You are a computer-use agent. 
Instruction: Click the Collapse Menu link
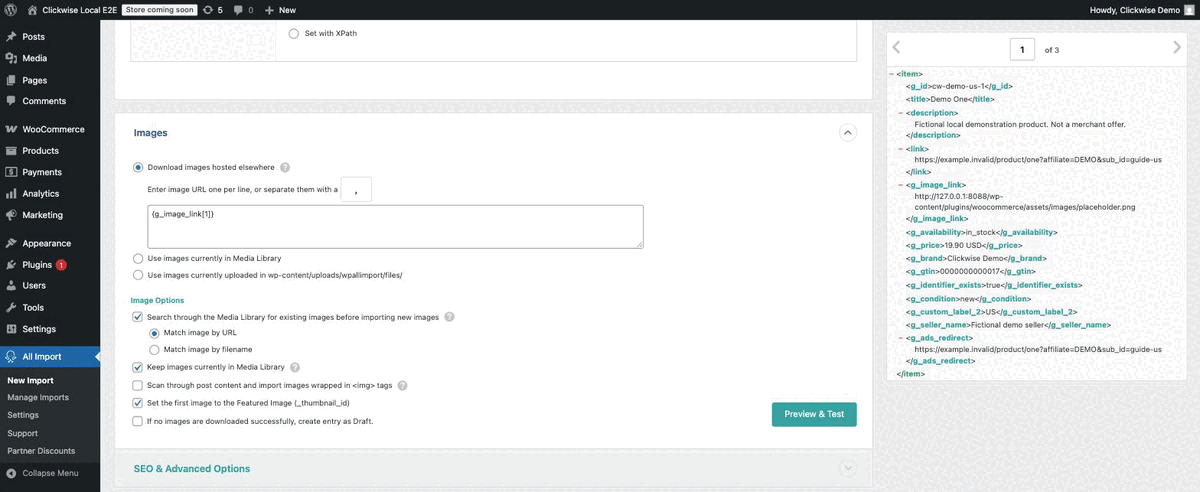click(x=50, y=473)
